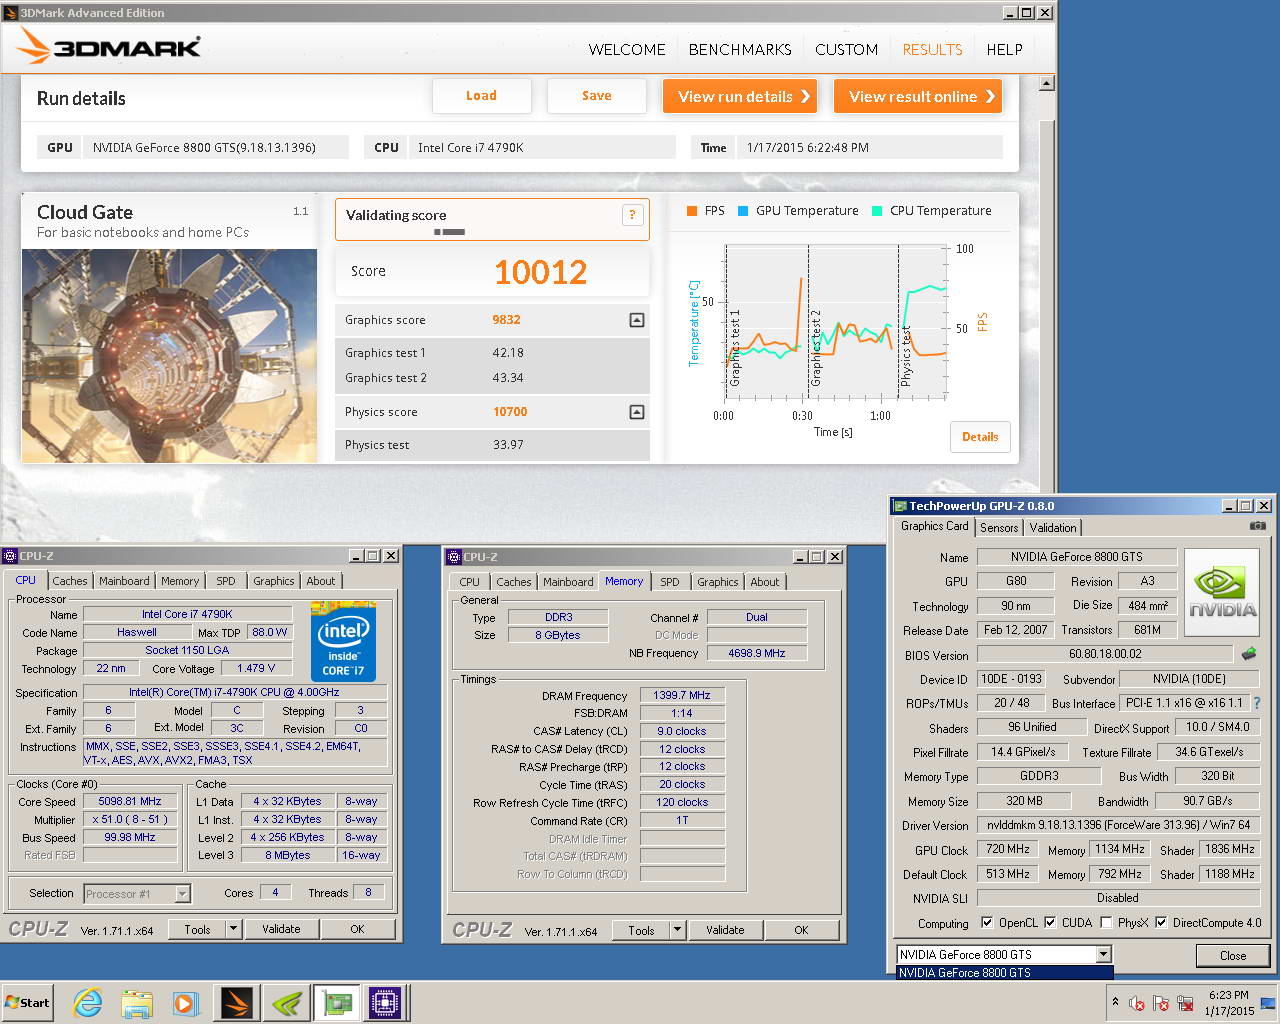The height and width of the screenshot is (1024, 1280).
Task: Open Tools dropdown arrow in CPU-Z Memory window
Action: coord(677,930)
